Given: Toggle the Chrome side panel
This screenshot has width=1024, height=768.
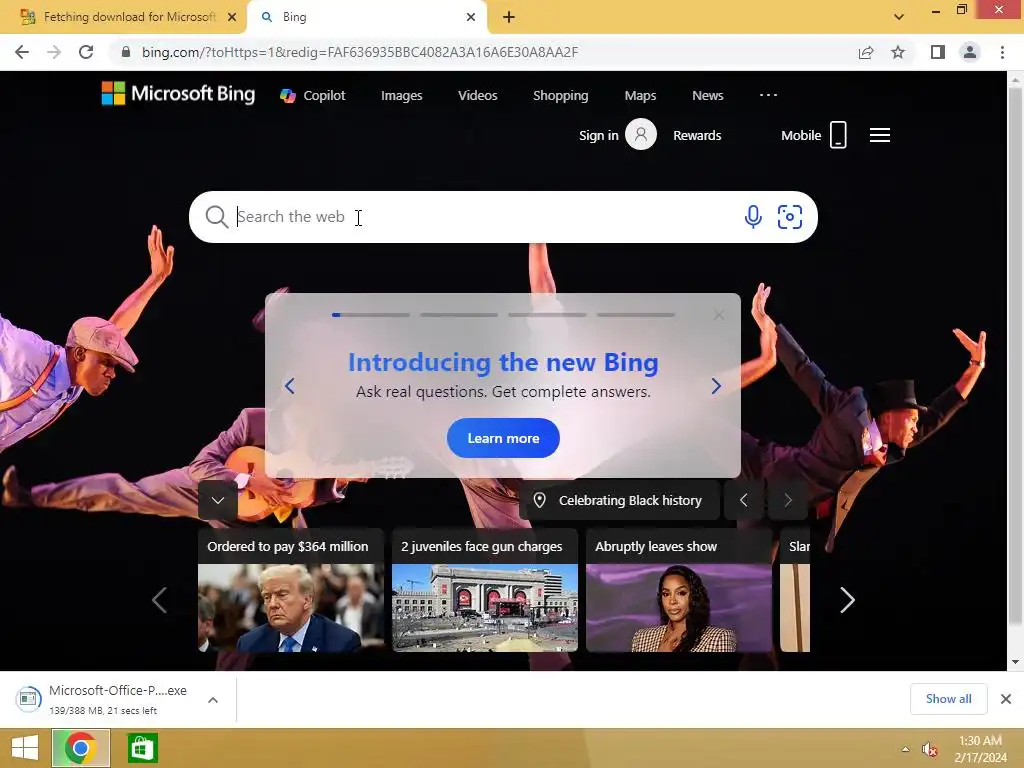Looking at the screenshot, I should pos(938,52).
